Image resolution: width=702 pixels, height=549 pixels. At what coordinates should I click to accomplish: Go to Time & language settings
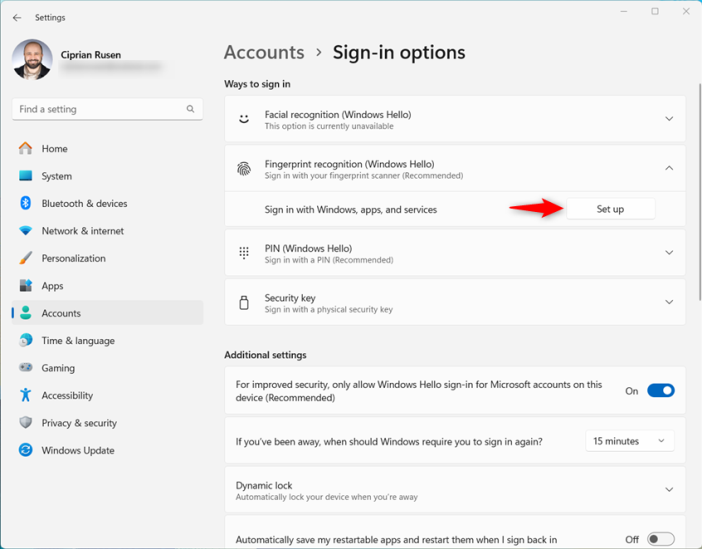[78, 340]
